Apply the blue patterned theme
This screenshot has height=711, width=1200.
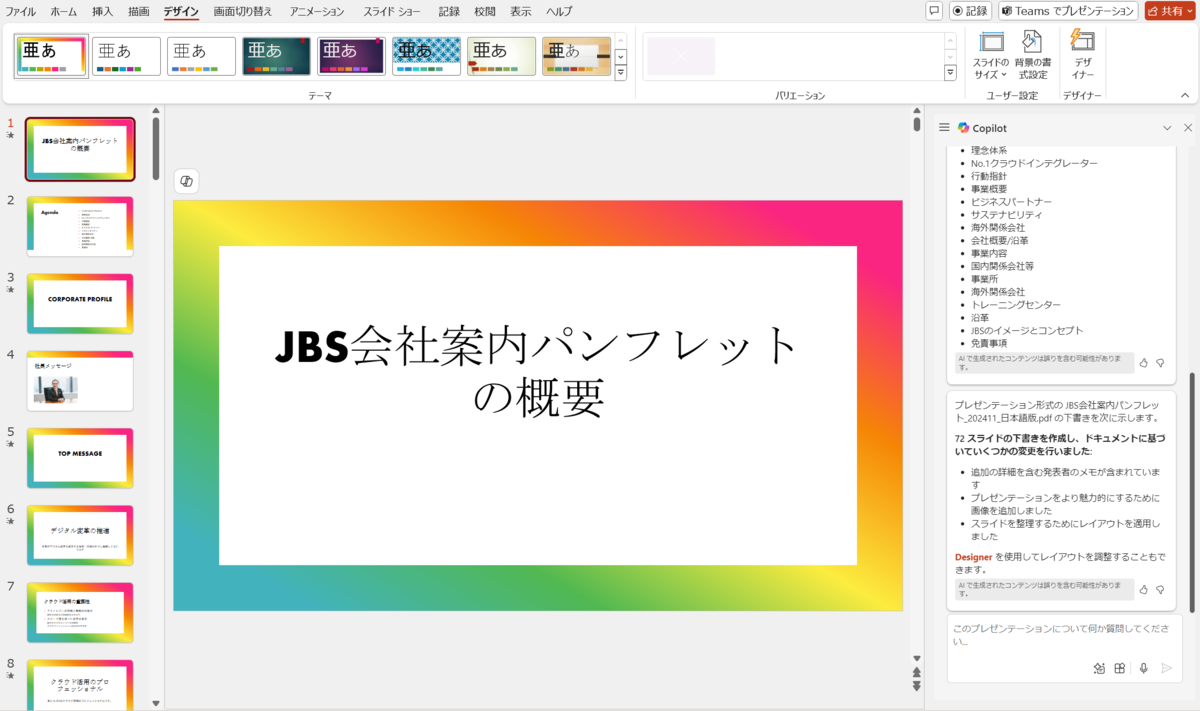(427, 56)
